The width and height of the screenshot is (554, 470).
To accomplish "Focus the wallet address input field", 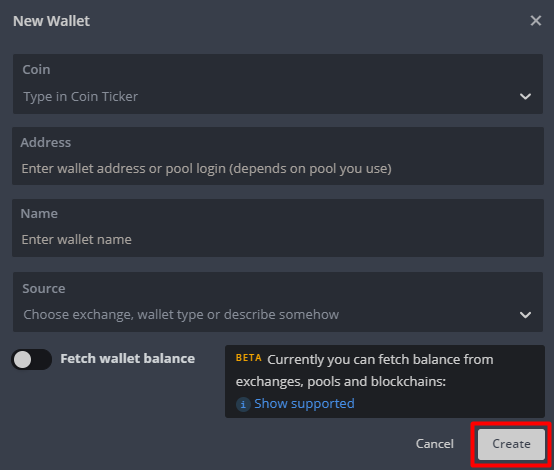I will 278,169.
